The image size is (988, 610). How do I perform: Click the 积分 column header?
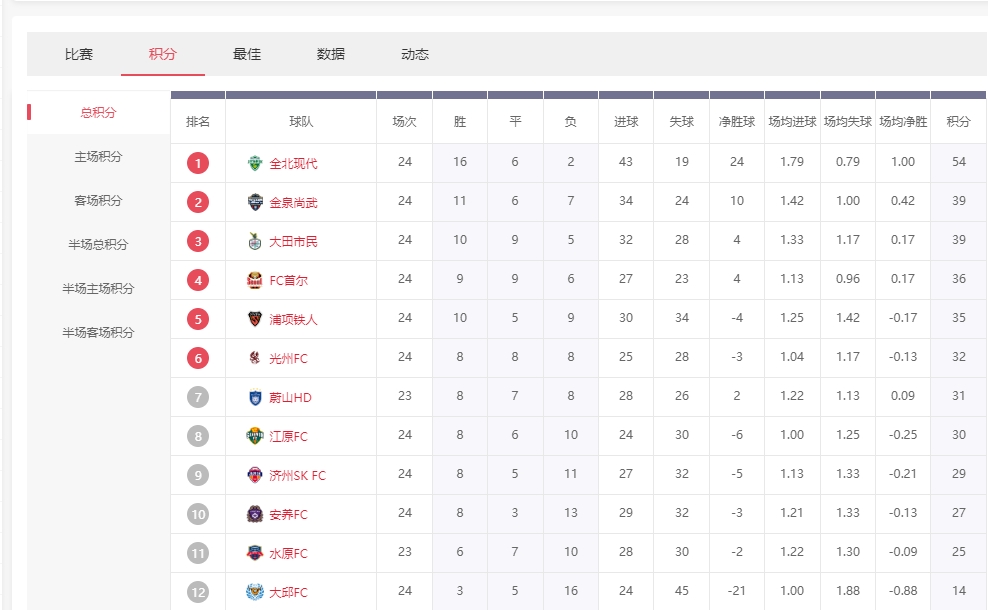[958, 121]
